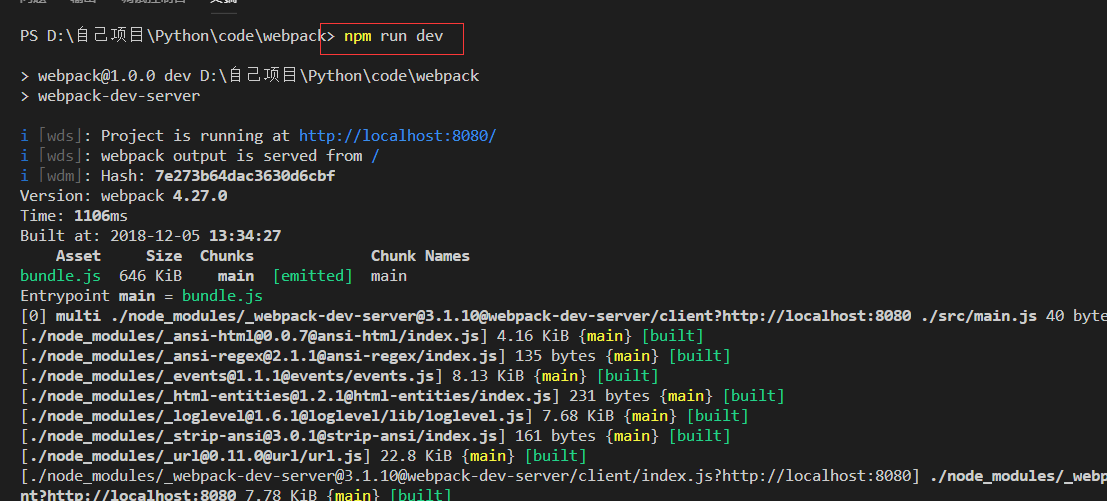Click the html-entities/index.js module path
The width and height of the screenshot is (1107, 501).
point(290,396)
